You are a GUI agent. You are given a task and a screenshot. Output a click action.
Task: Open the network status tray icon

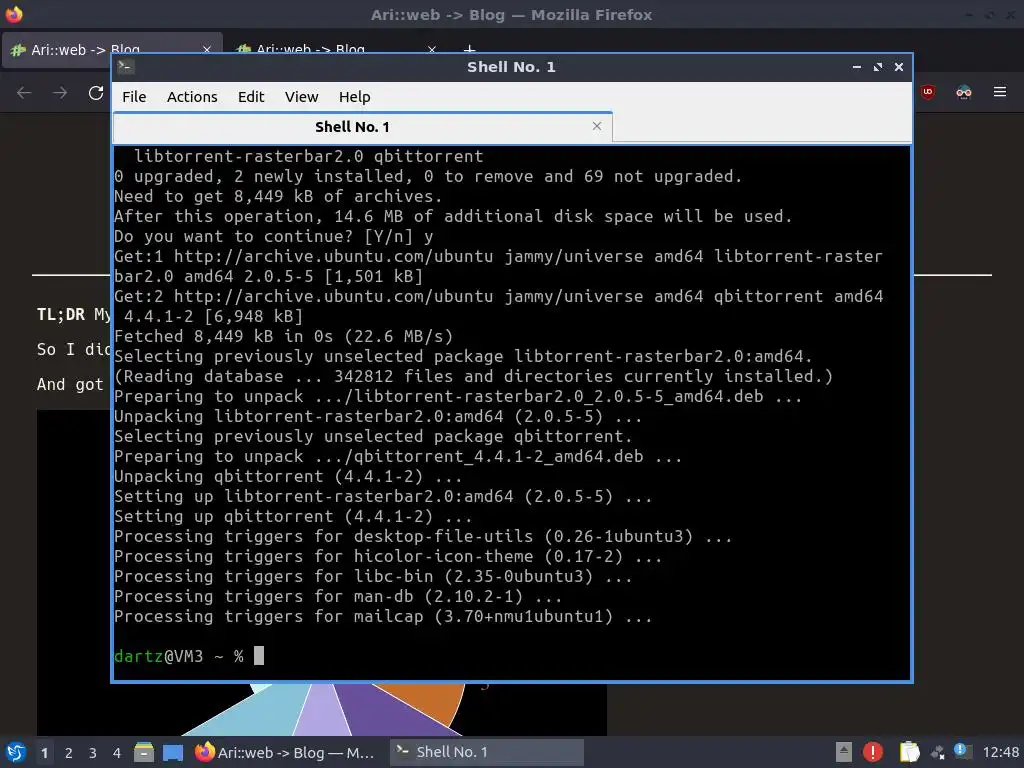963,752
